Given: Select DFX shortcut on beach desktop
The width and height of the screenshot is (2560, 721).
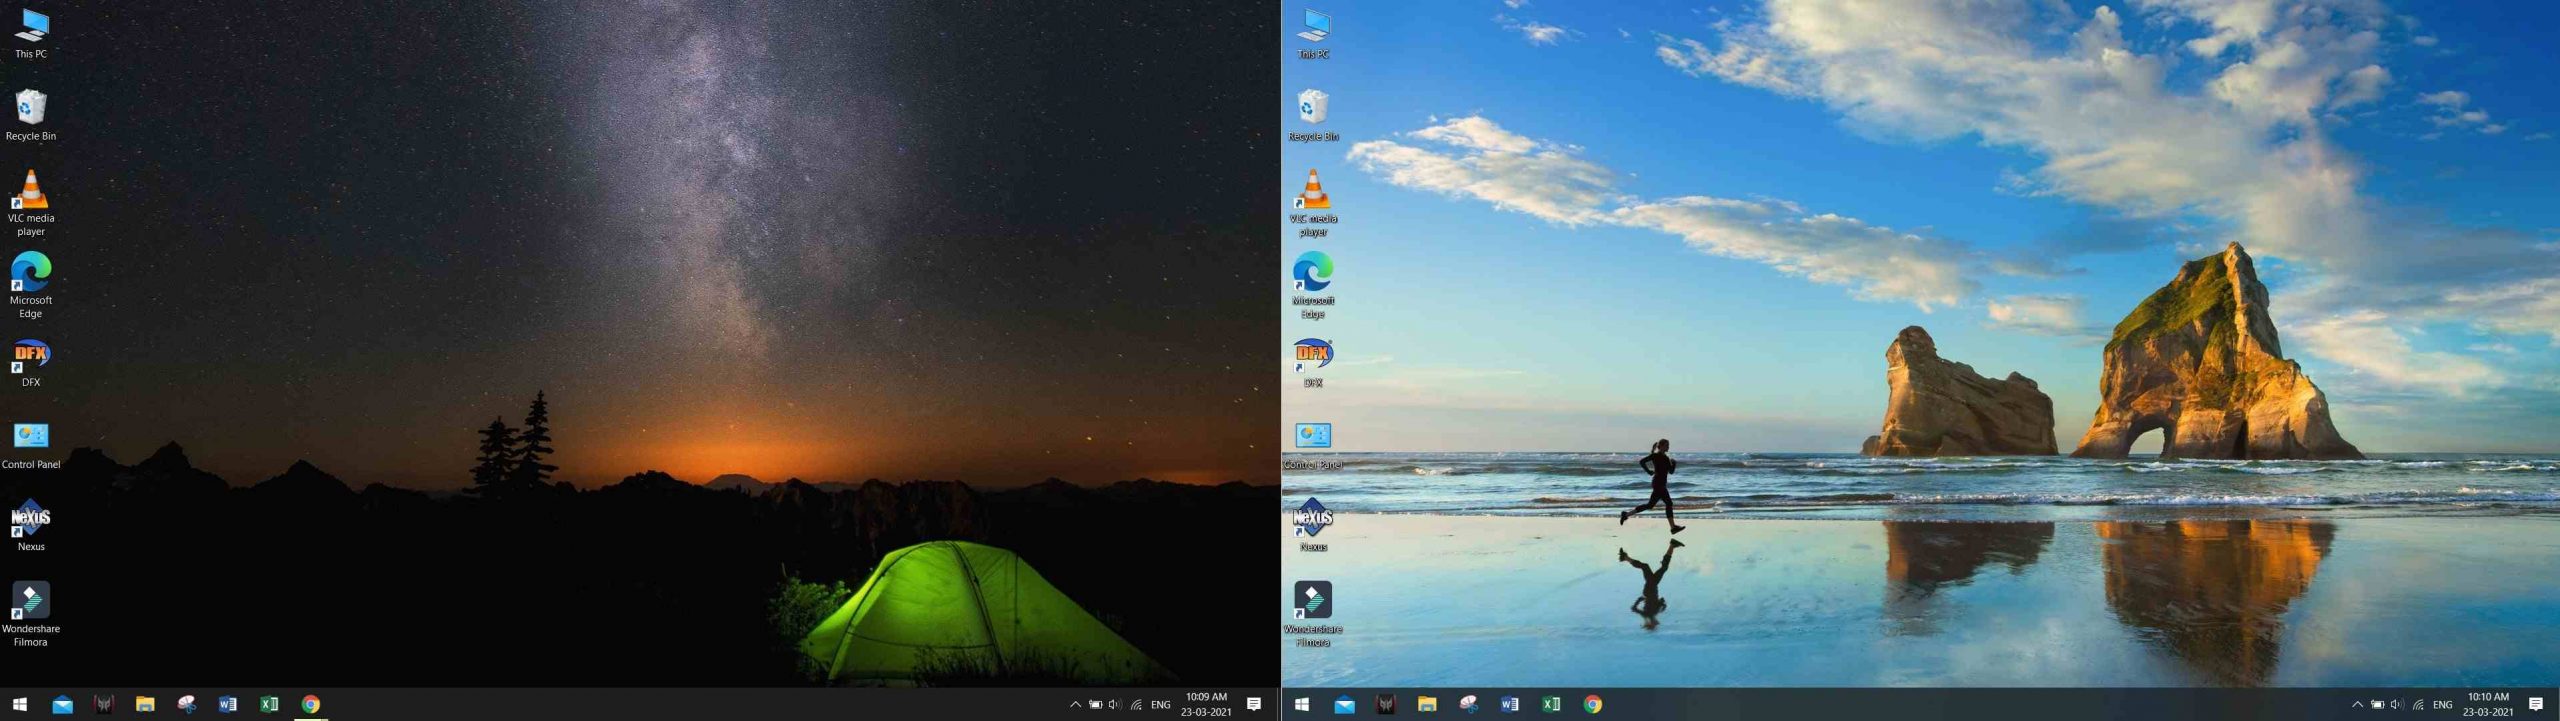Looking at the screenshot, I should [x=1313, y=364].
